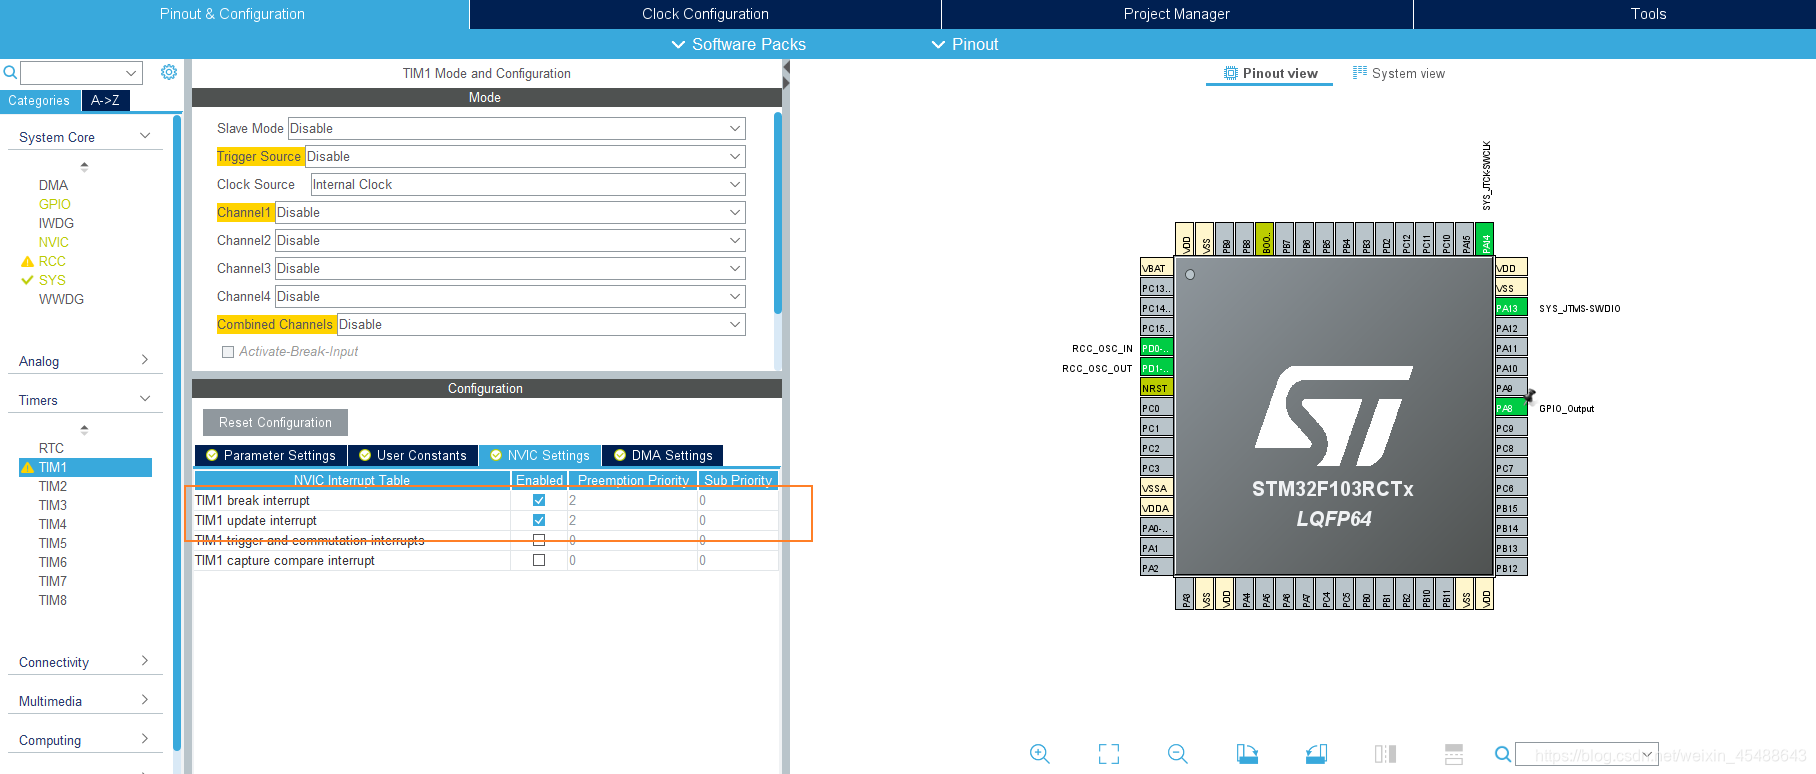Screen dimensions: 1816x774
Task: Select NVIC under System Core
Action: coord(54,242)
